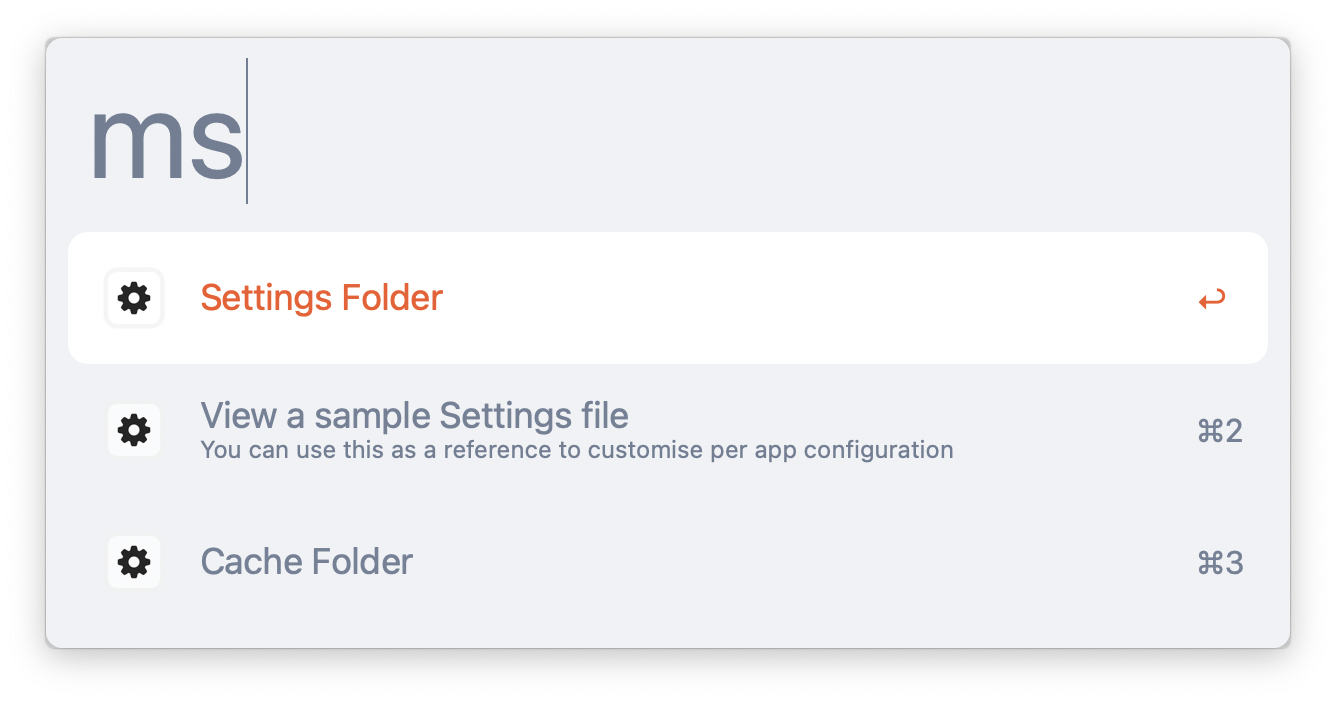
Task: Click the ⌘2 shortcut indicator
Action: tap(1220, 431)
